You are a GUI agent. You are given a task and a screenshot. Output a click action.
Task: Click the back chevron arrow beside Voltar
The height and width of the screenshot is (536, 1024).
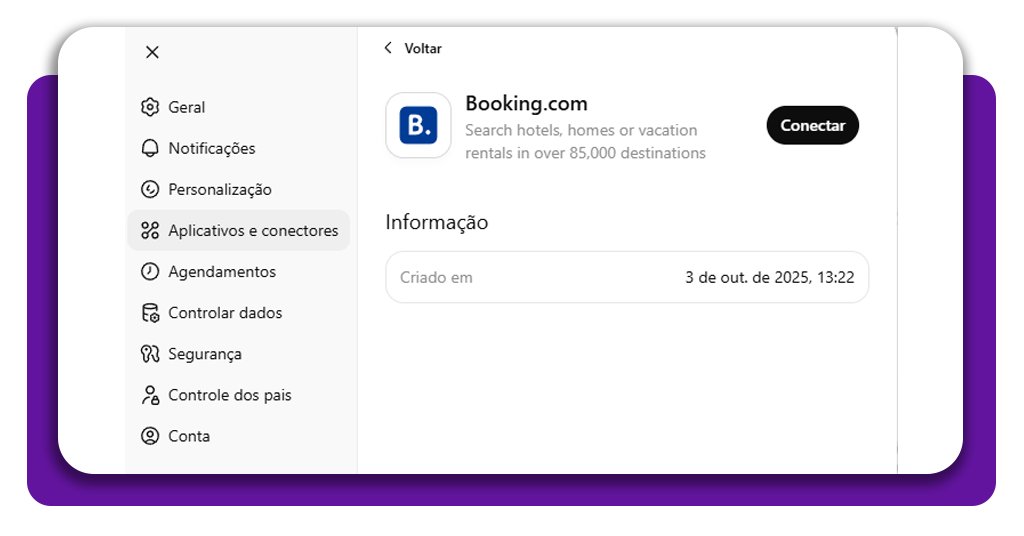point(388,48)
